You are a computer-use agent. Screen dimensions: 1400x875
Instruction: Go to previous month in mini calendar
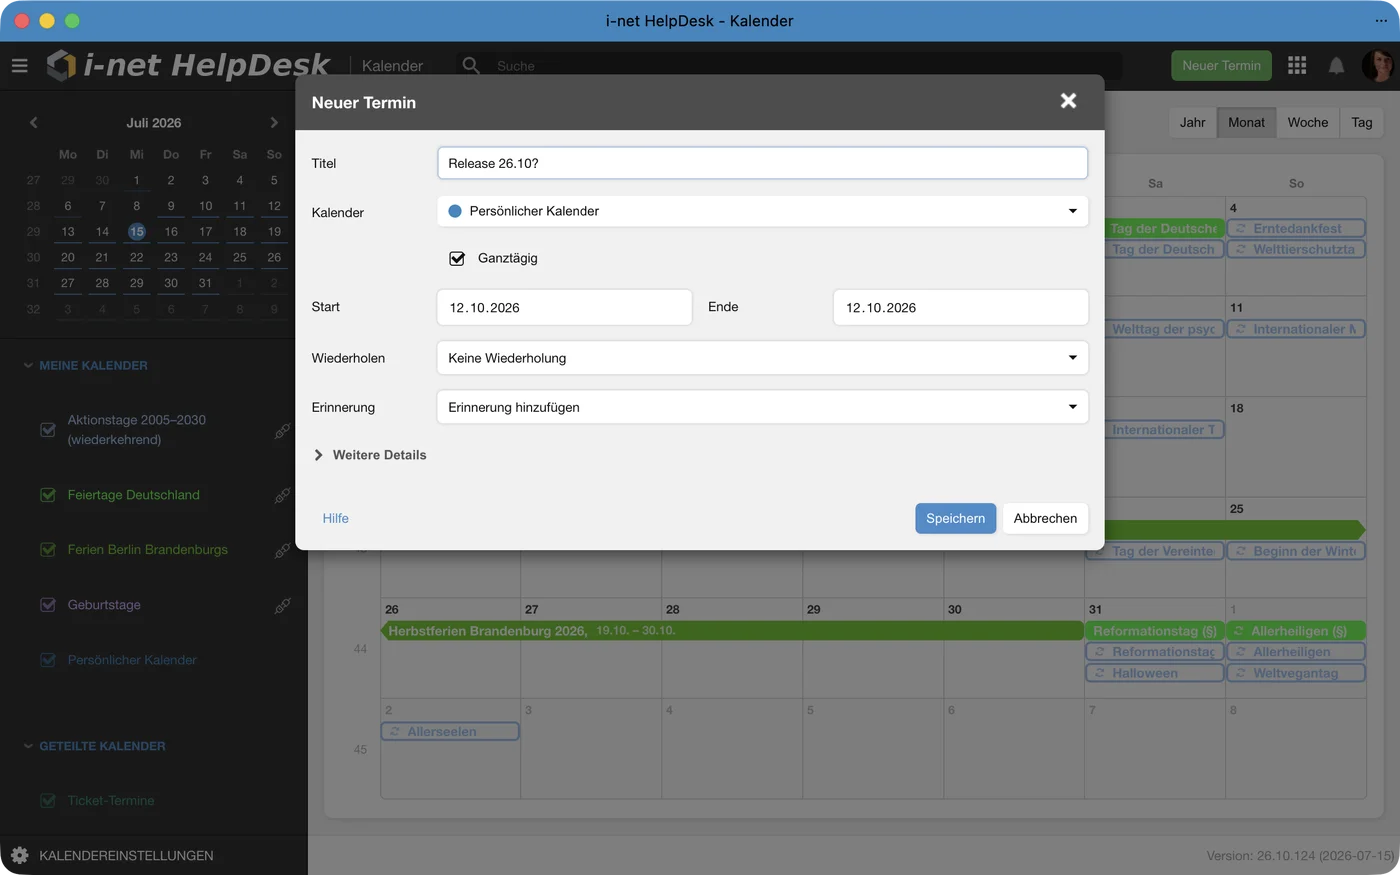[x=33, y=122]
